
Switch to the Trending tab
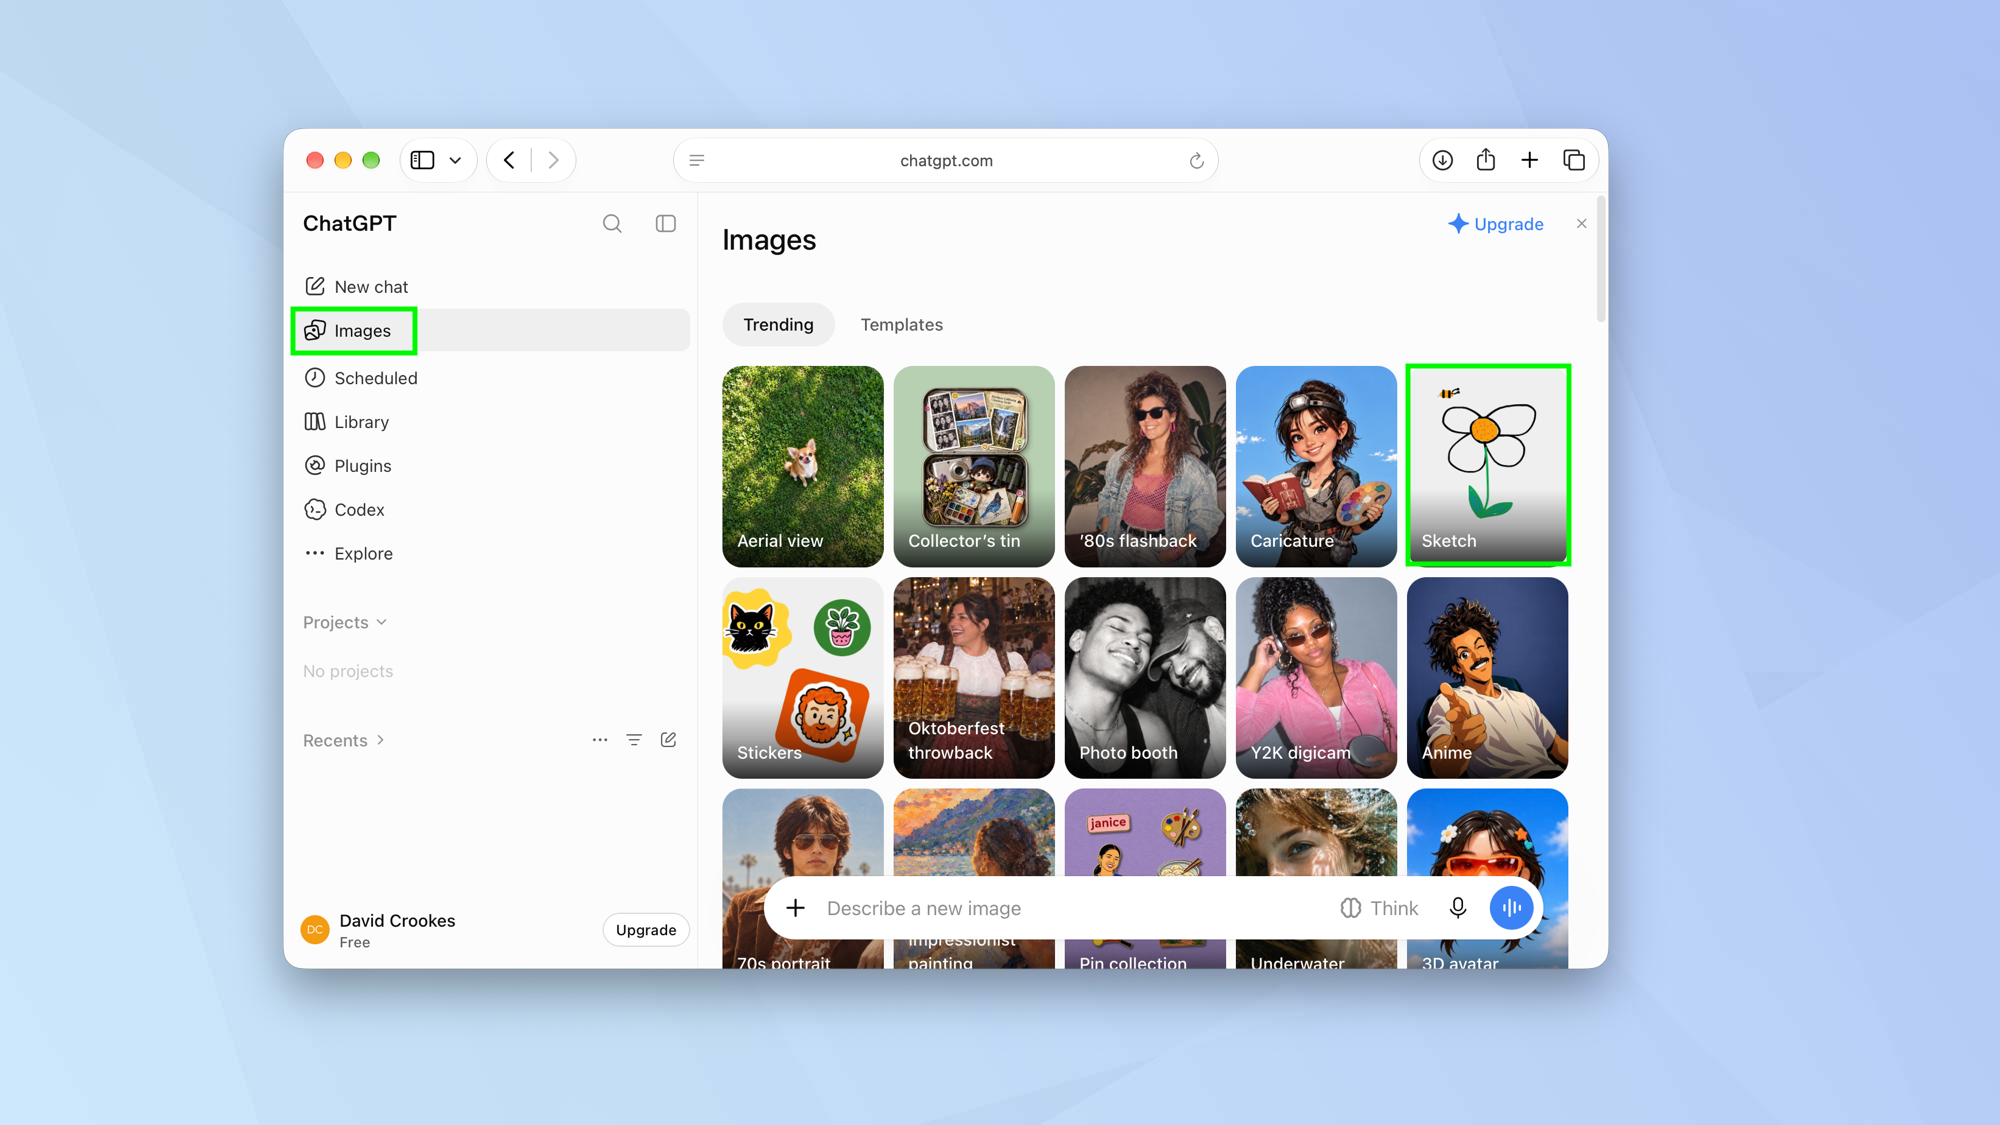[778, 325]
